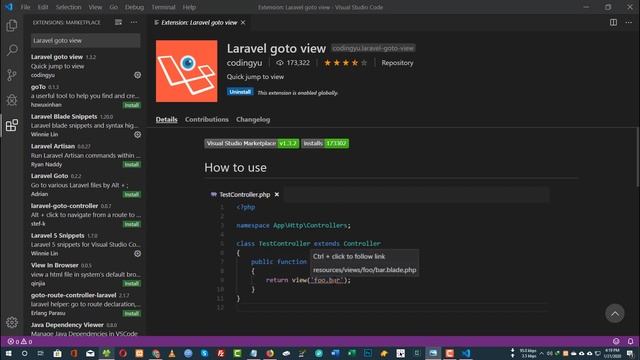
Task: Switch to the Contributions tab
Action: 207,120
